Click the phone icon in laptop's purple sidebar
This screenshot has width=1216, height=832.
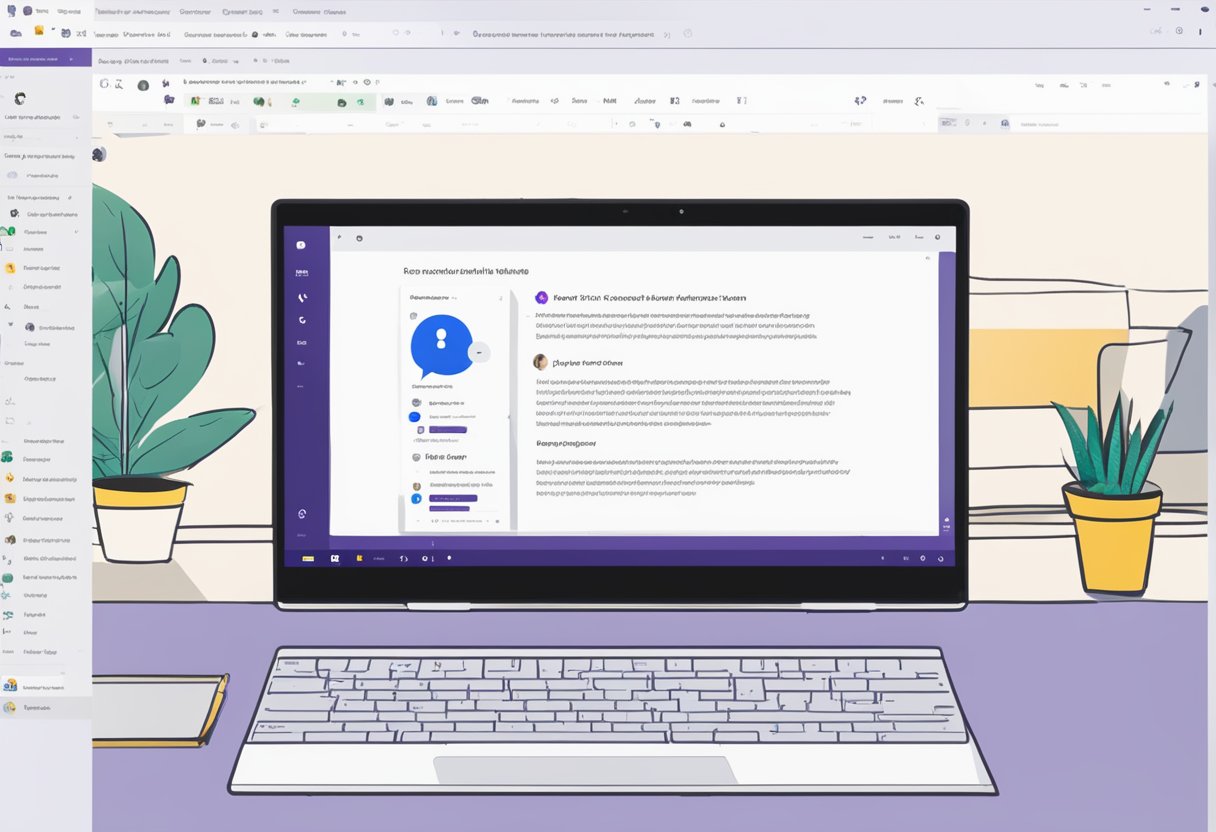tap(301, 297)
